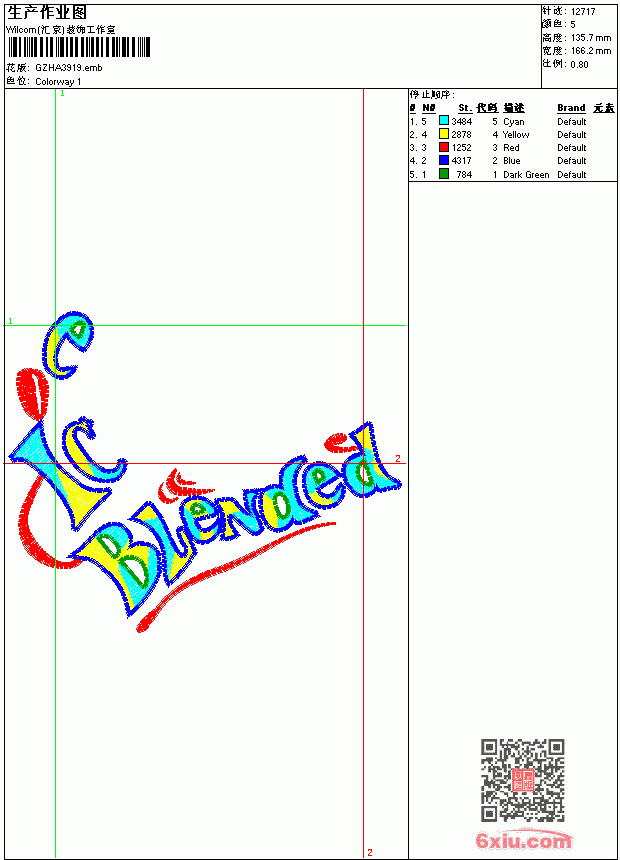The height and width of the screenshot is (860, 620).
Task: Select the Cyan row description text
Action: pyautogui.click(x=514, y=122)
